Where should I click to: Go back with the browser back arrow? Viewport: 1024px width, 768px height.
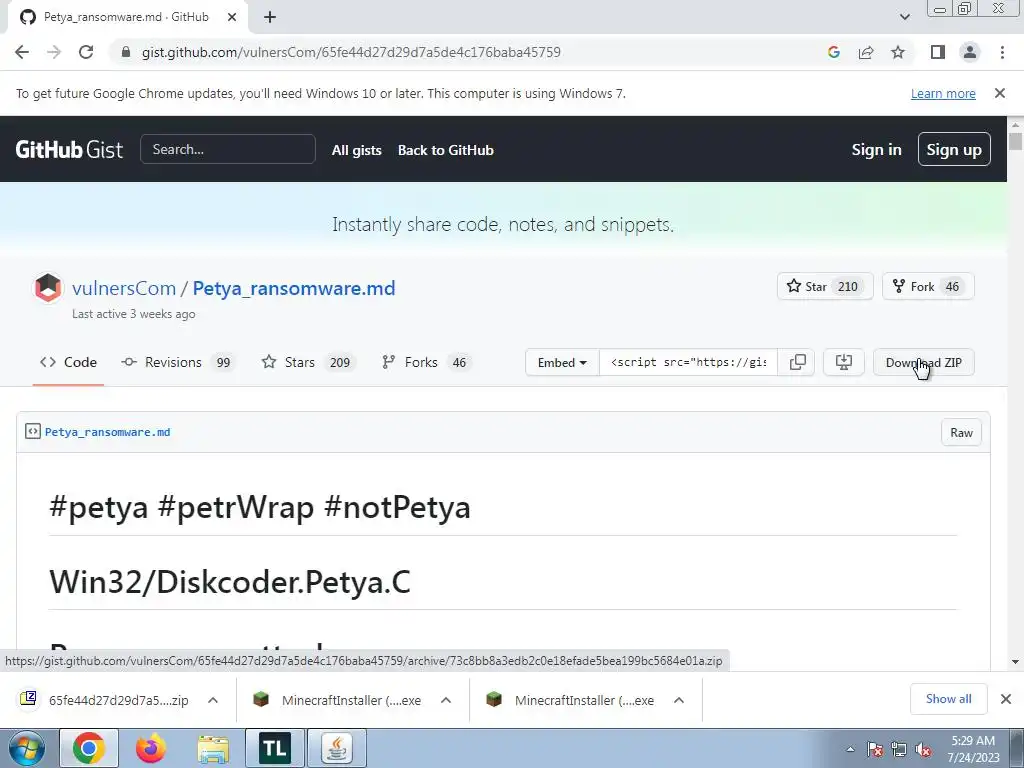point(22,52)
